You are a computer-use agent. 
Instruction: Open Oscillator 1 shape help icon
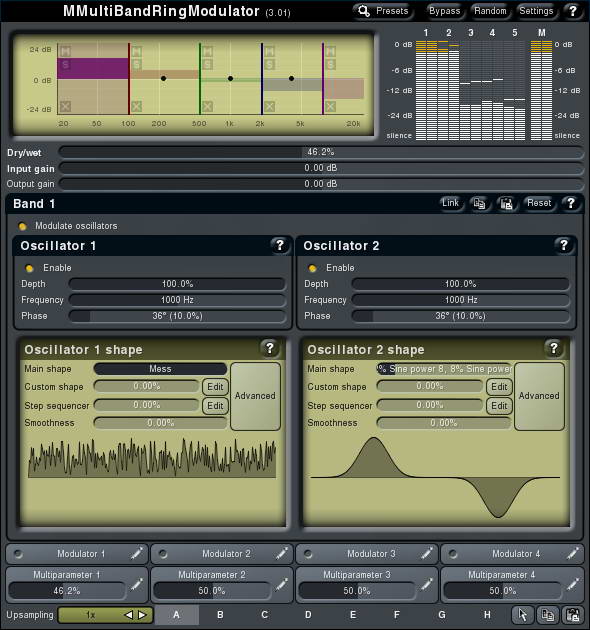click(270, 348)
